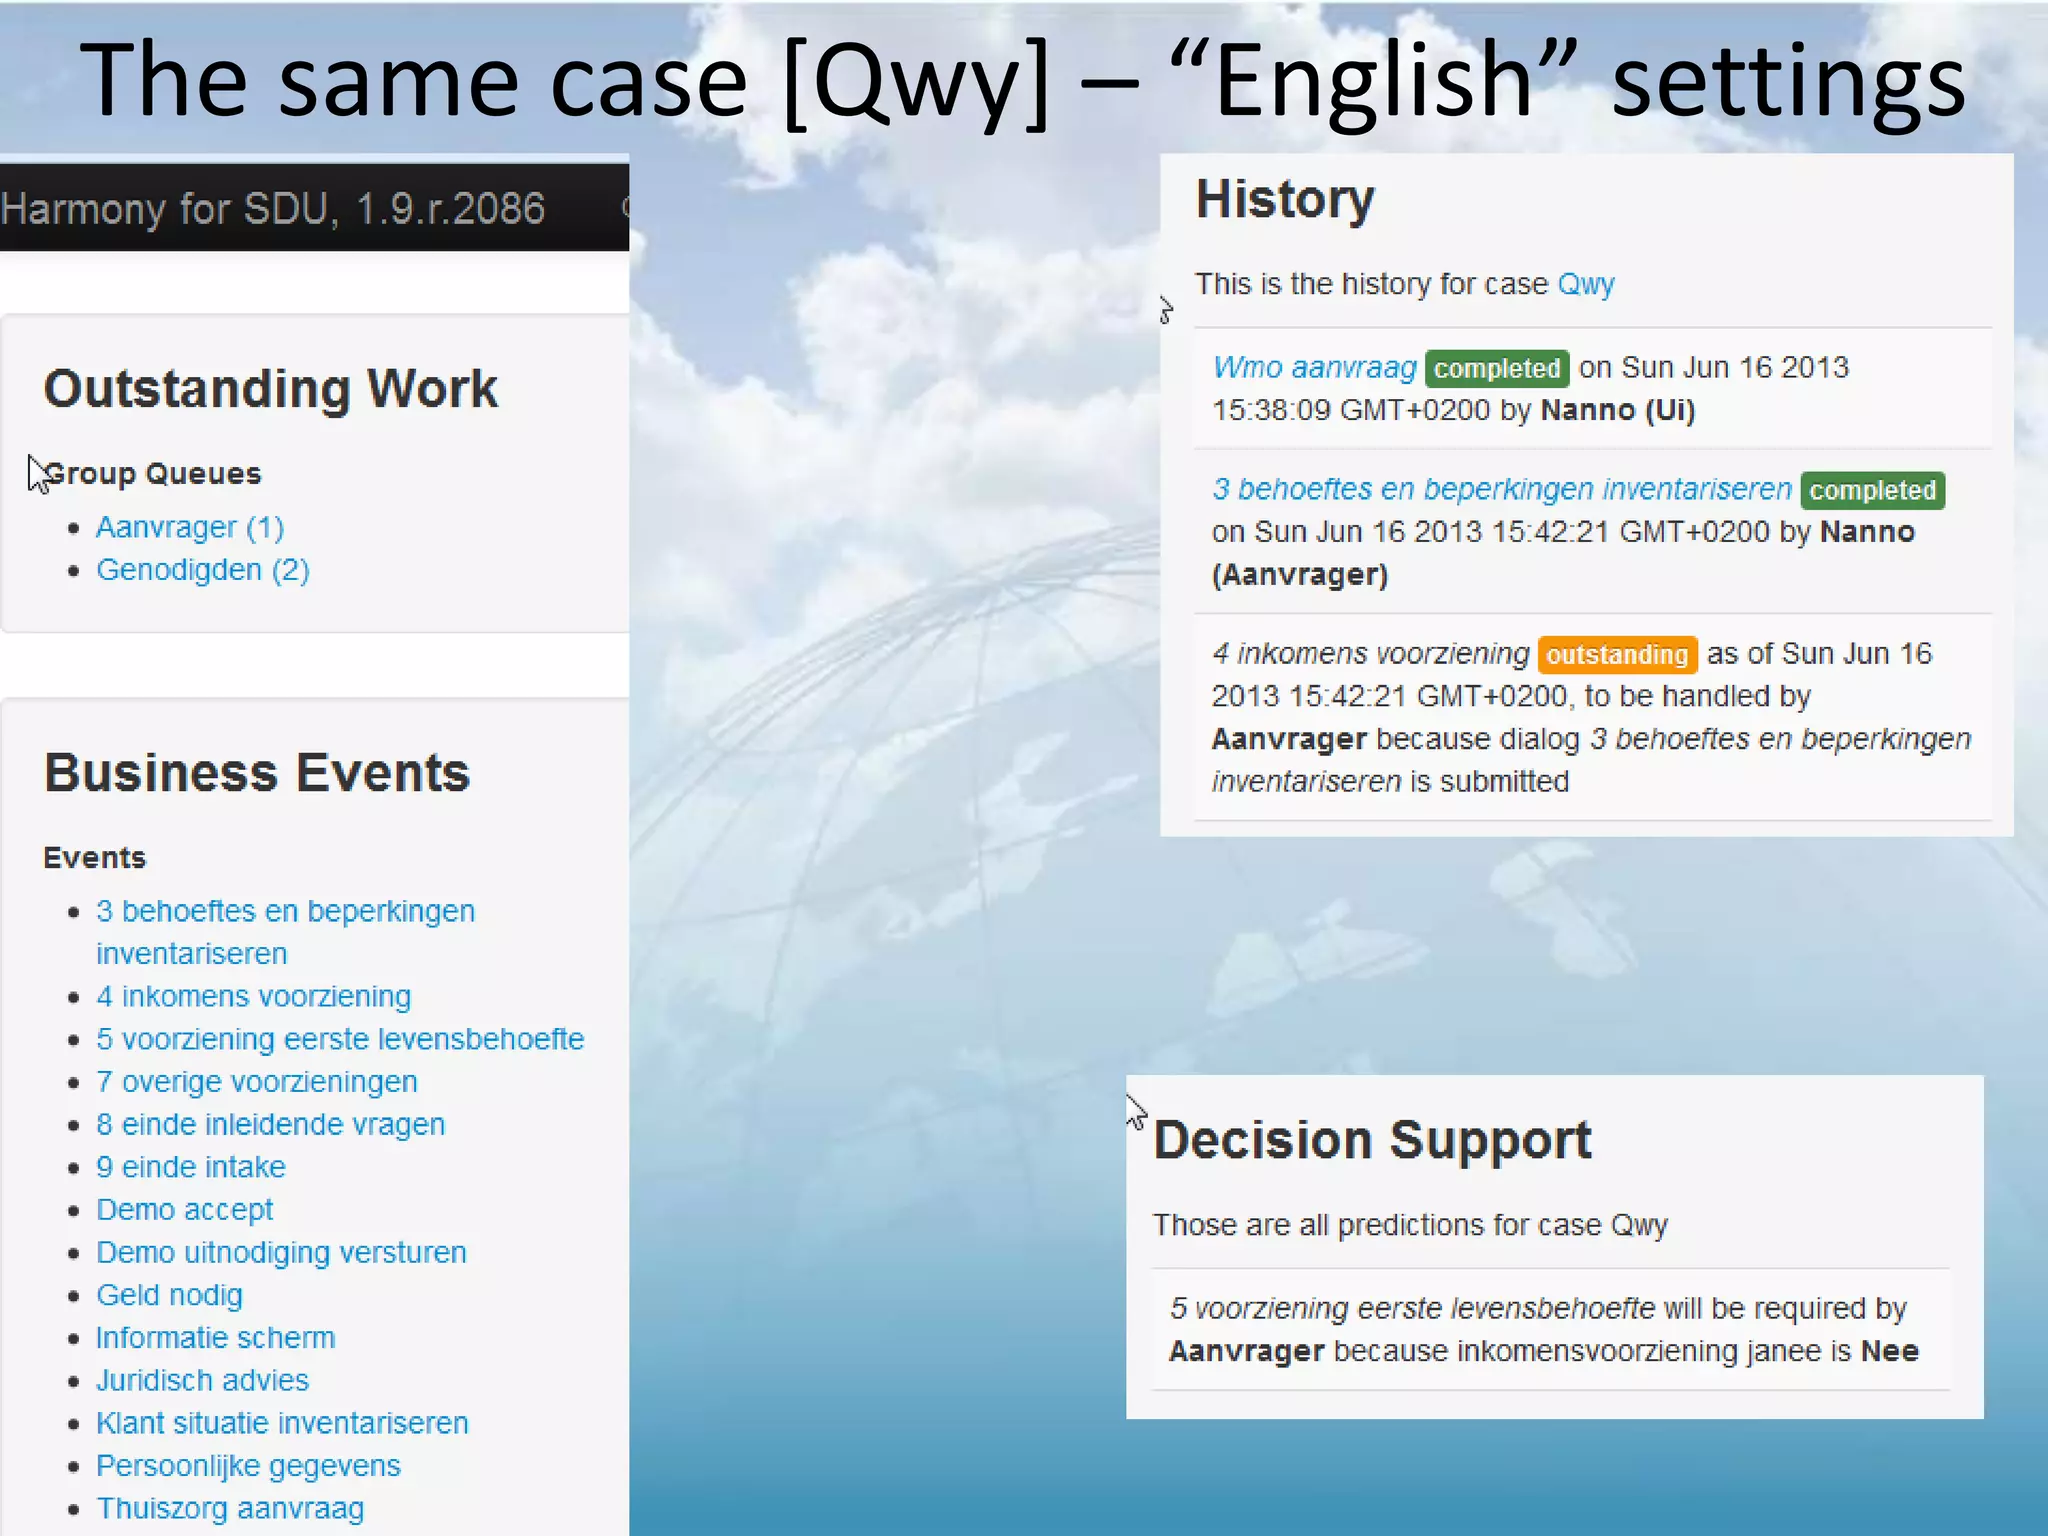Open the Juridisch advies event
The height and width of the screenshot is (1536, 2048).
[x=203, y=1380]
